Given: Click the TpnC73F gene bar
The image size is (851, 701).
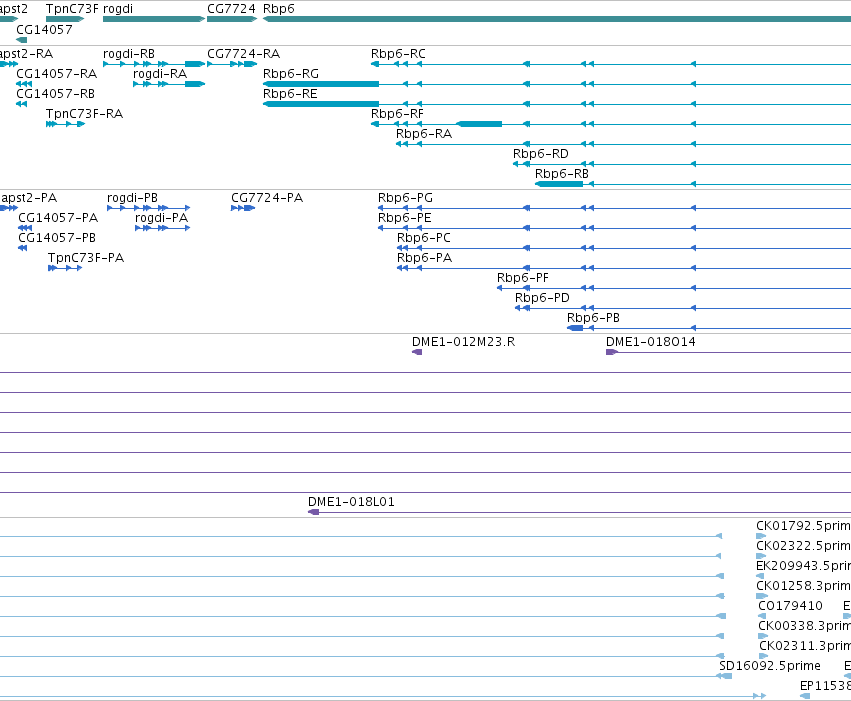Looking at the screenshot, I should (65, 19).
